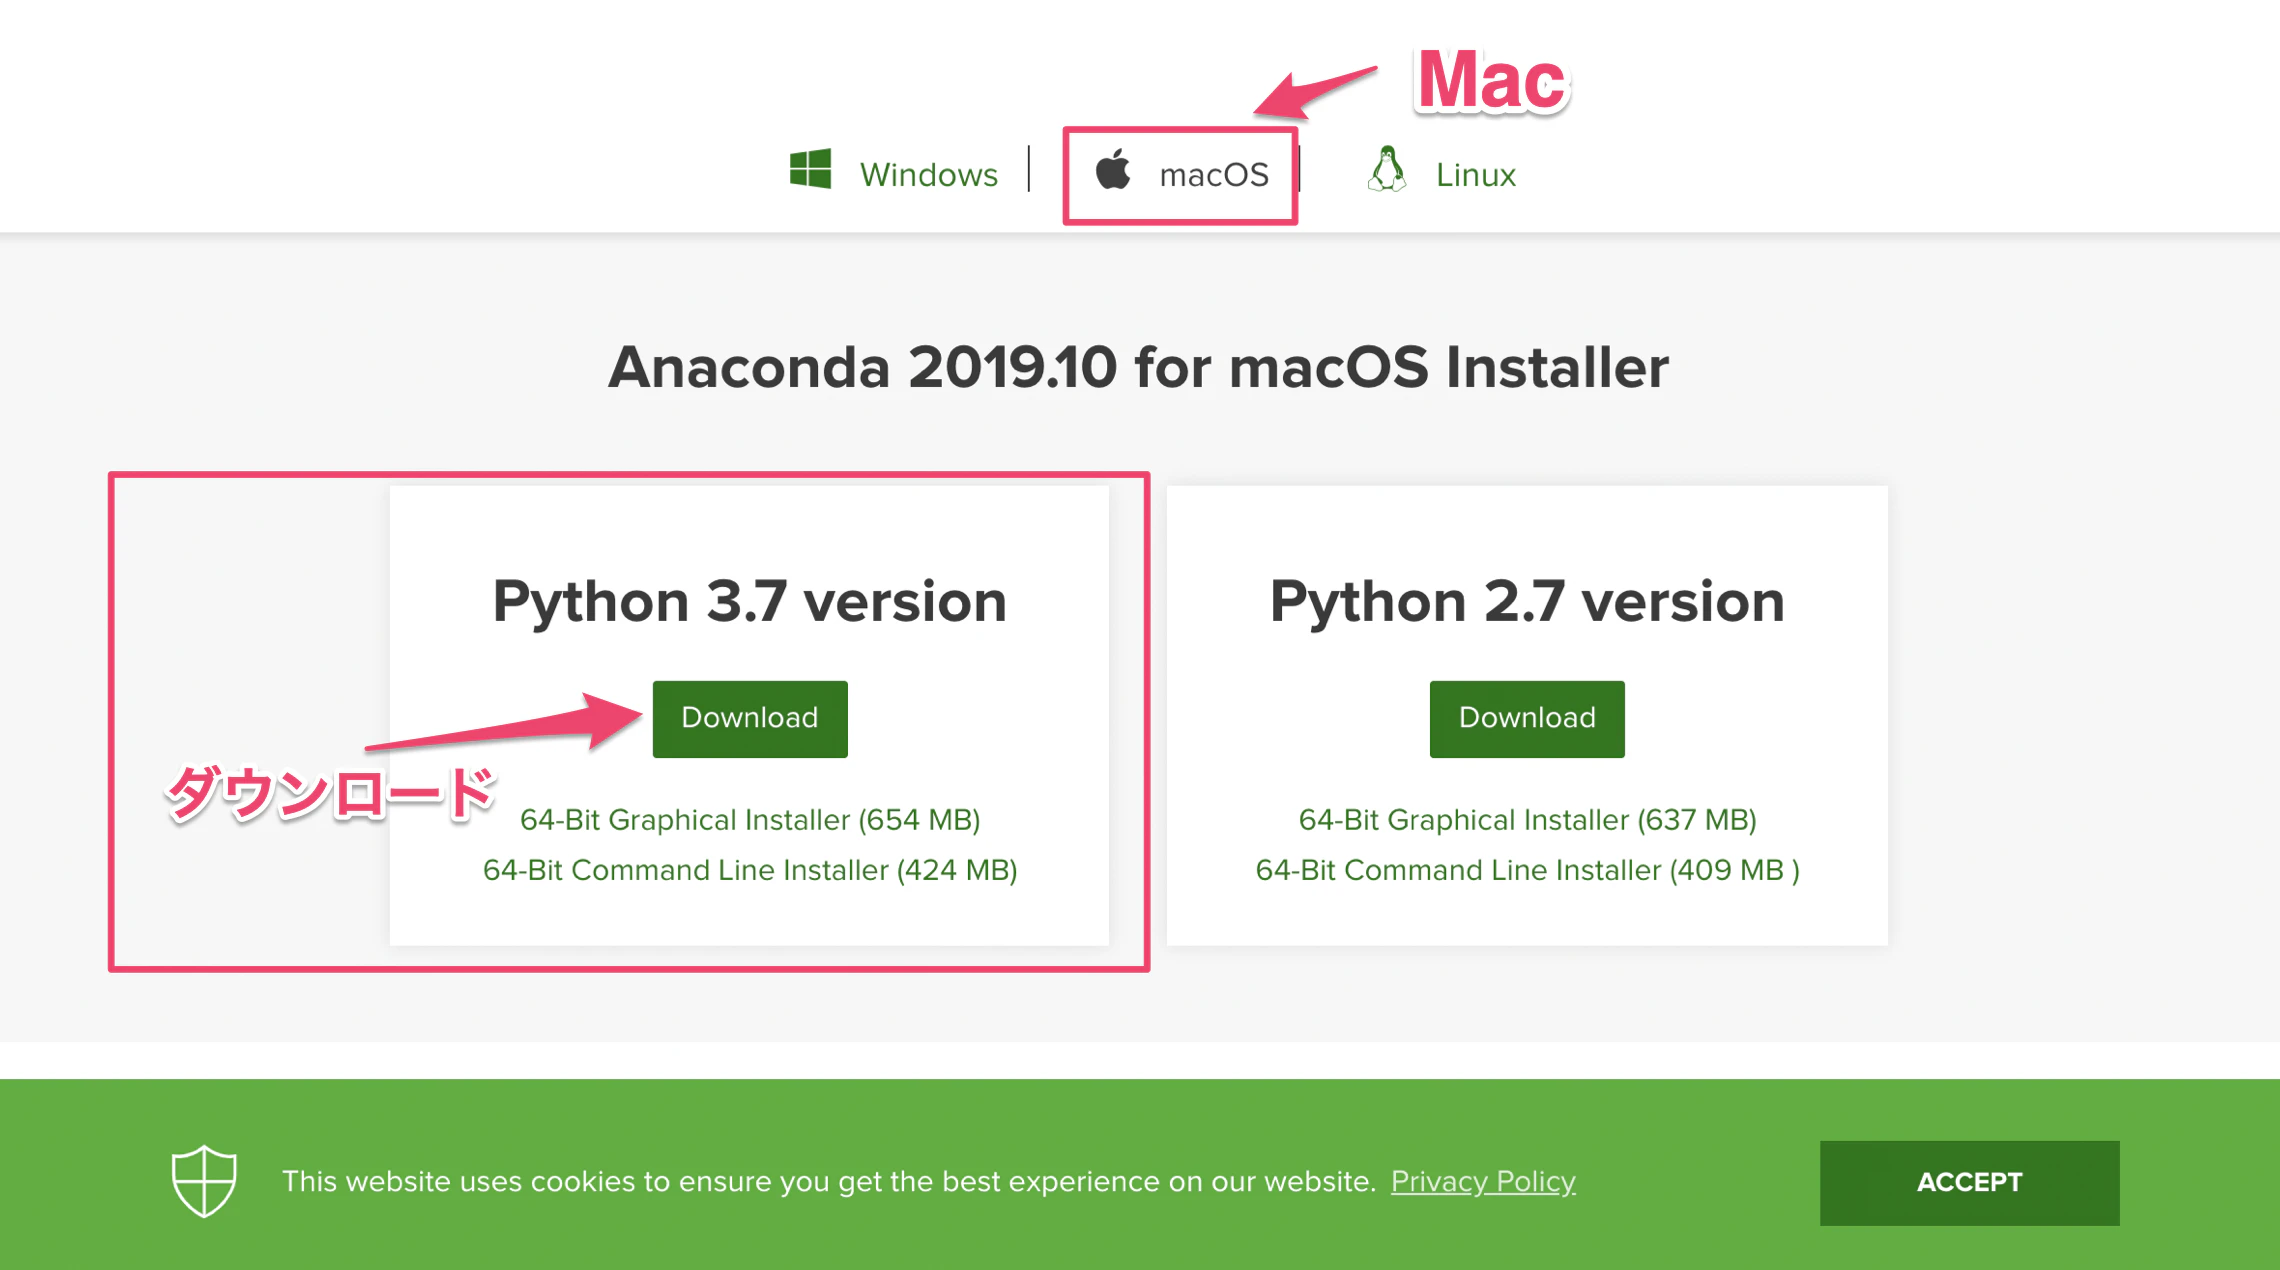
Task: Click the Apple logo icon
Action: pyautogui.click(x=1113, y=168)
